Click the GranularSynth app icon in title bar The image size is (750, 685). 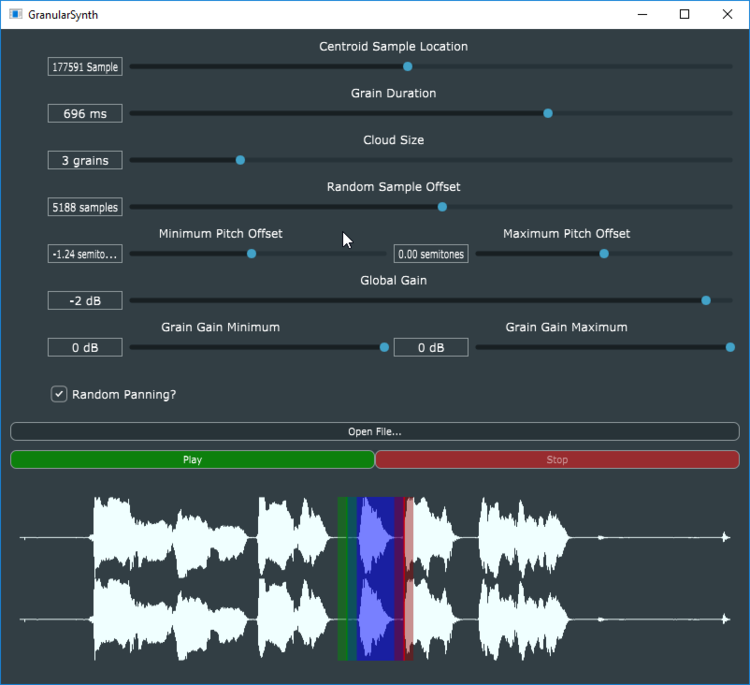pos(16,14)
